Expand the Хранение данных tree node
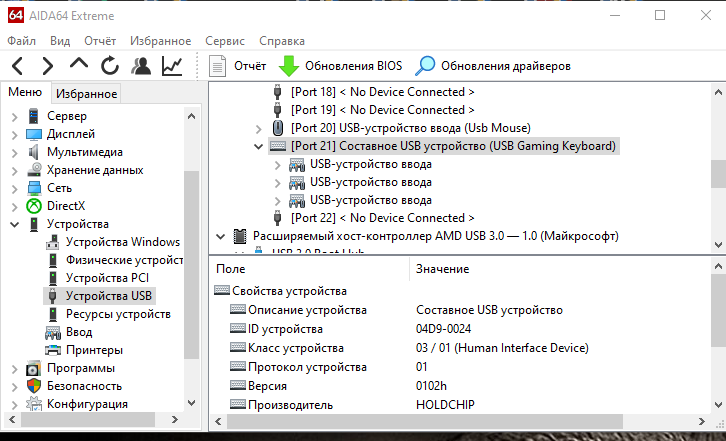This screenshot has width=726, height=441. click(x=14, y=170)
